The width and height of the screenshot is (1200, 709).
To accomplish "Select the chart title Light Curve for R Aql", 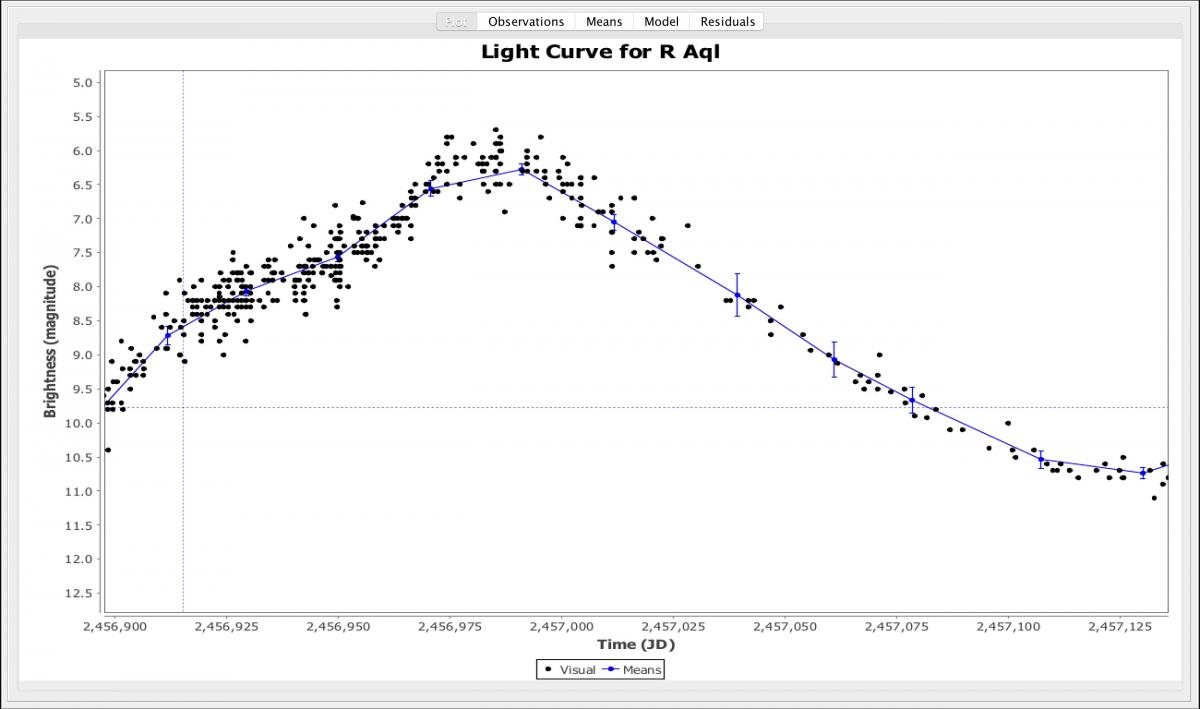I will [x=600, y=52].
